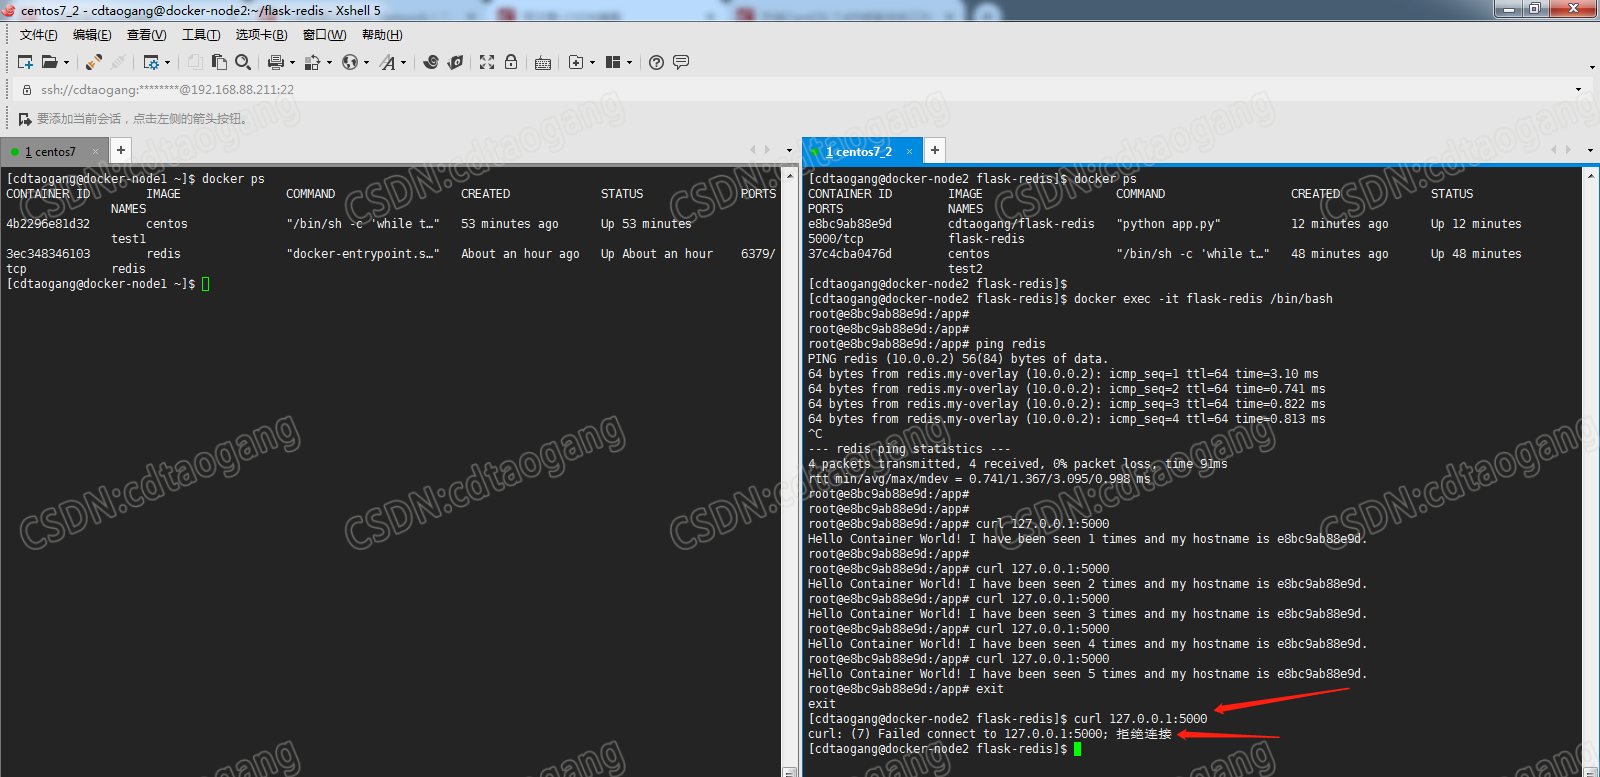Launch Xftp with swirl icon
Image resolution: width=1600 pixels, height=777 pixels.
pyautogui.click(x=431, y=62)
